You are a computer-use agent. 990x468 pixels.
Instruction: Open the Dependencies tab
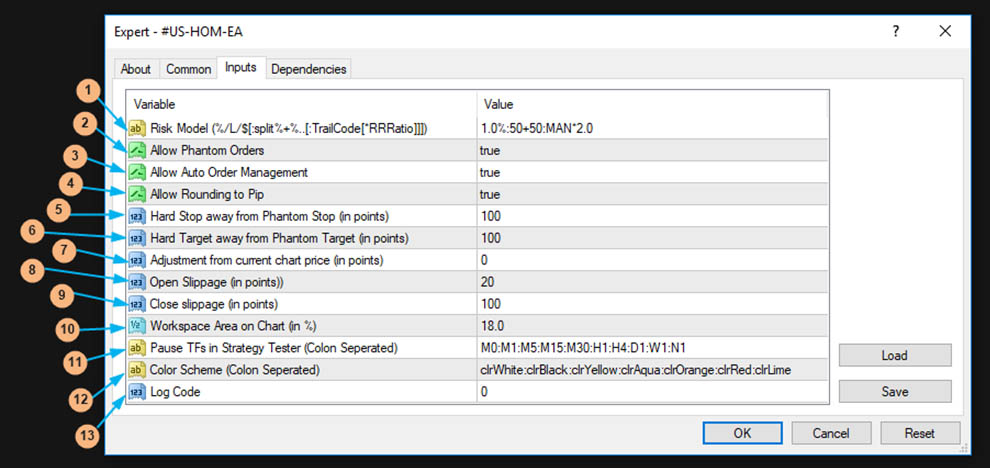point(308,69)
